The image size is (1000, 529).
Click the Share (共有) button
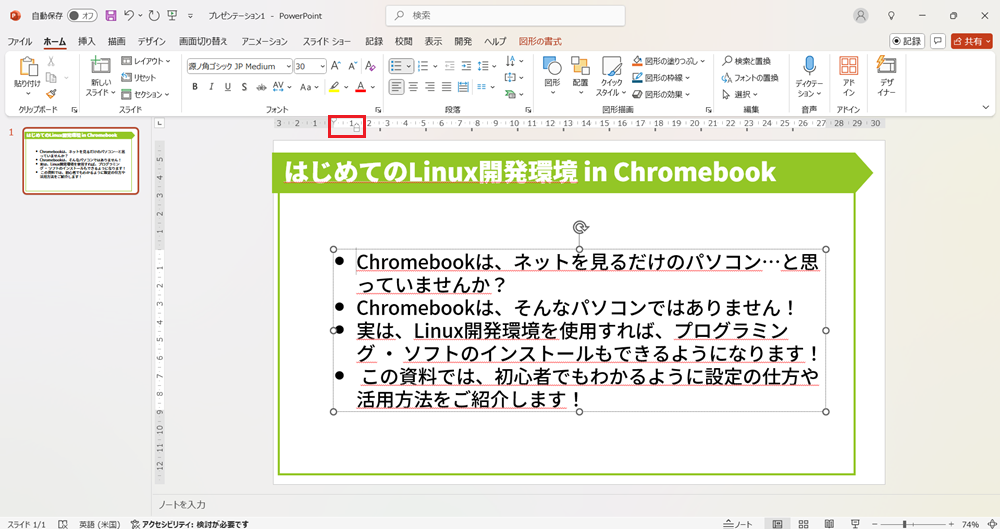[971, 41]
